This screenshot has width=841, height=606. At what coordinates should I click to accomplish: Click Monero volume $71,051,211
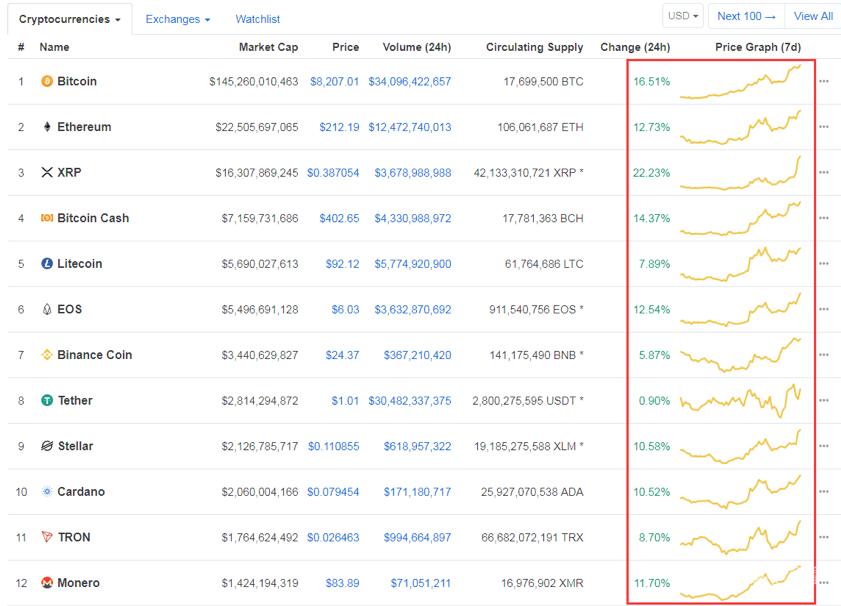[x=420, y=583]
